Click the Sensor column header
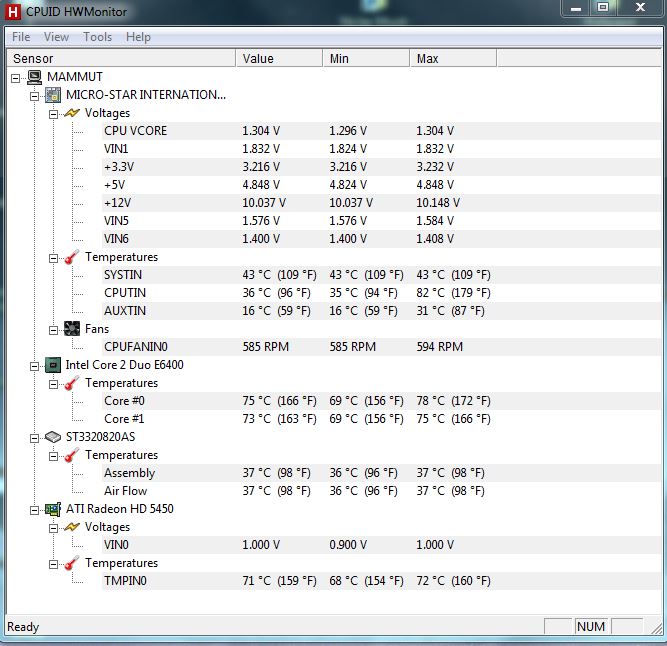 pos(121,58)
